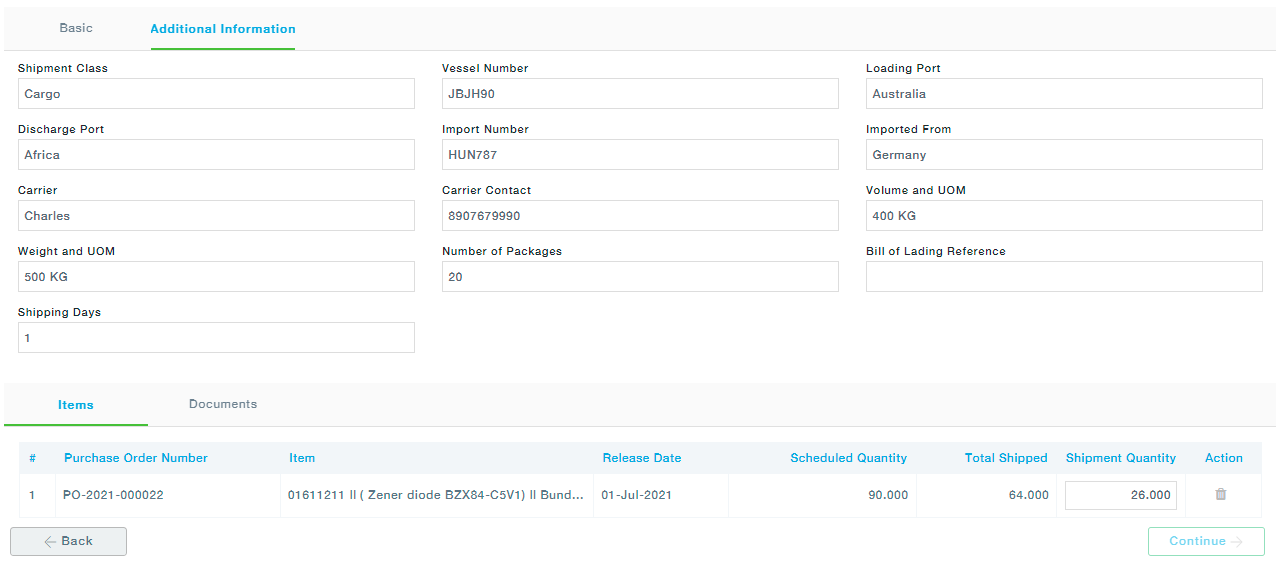Click the Loading Port field
The width and height of the screenshot is (1276, 563).
point(1064,94)
